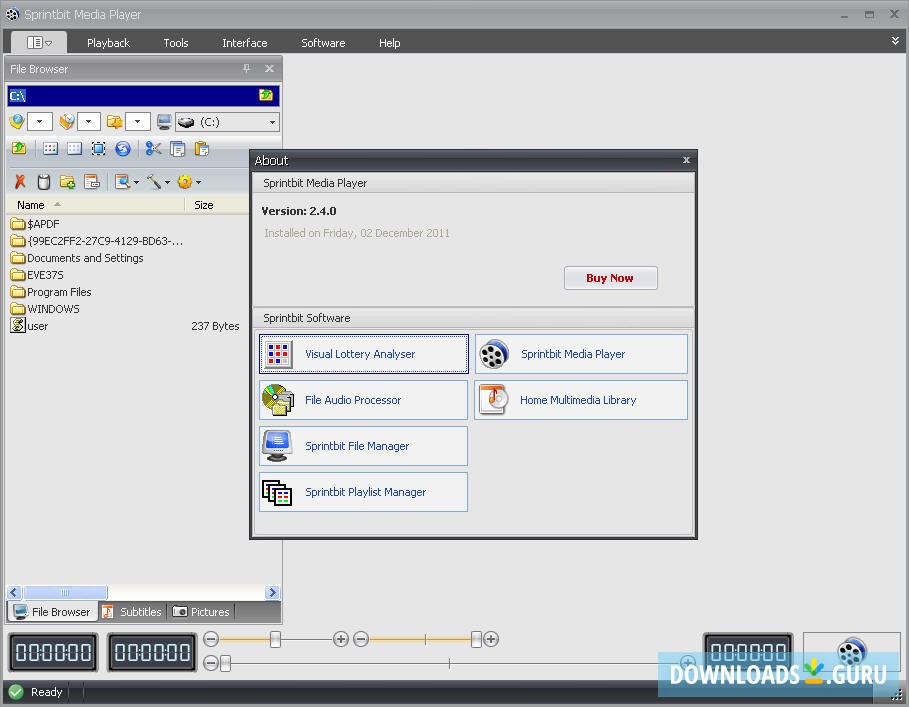Expand the ribbon with the double chevron
The image size is (909, 707).
(x=895, y=41)
